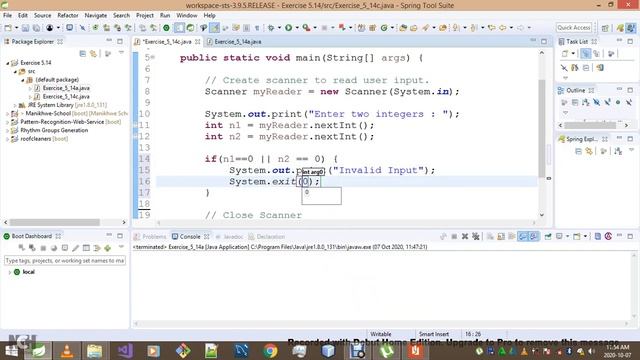Viewport: 640px width, 360px height.
Task: Select Exercise_5_14a.java in Package Explorer
Action: (66, 88)
